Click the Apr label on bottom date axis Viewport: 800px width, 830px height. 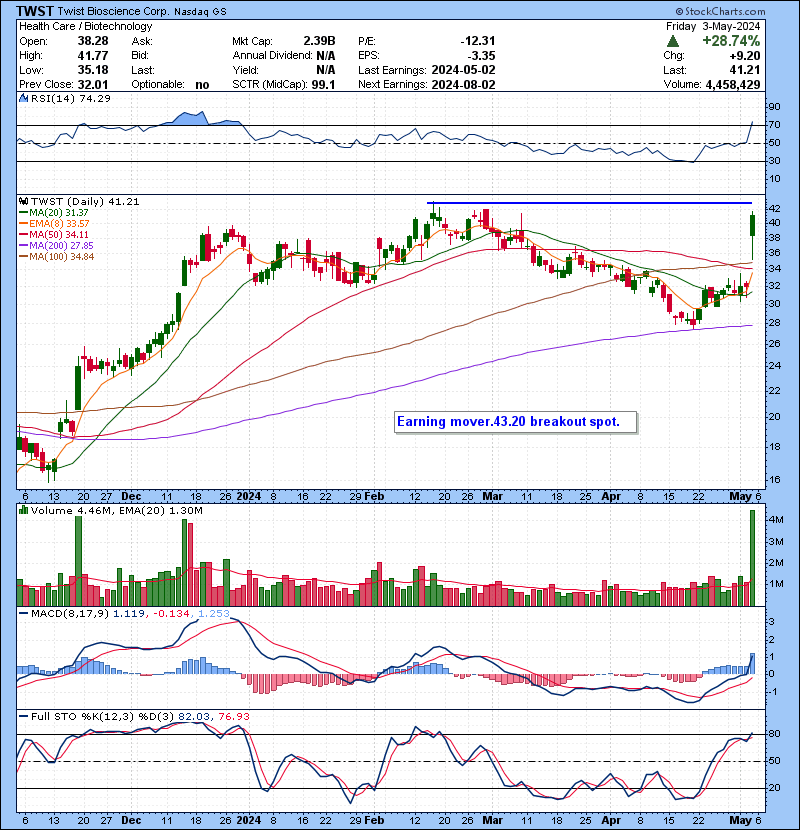(611, 820)
